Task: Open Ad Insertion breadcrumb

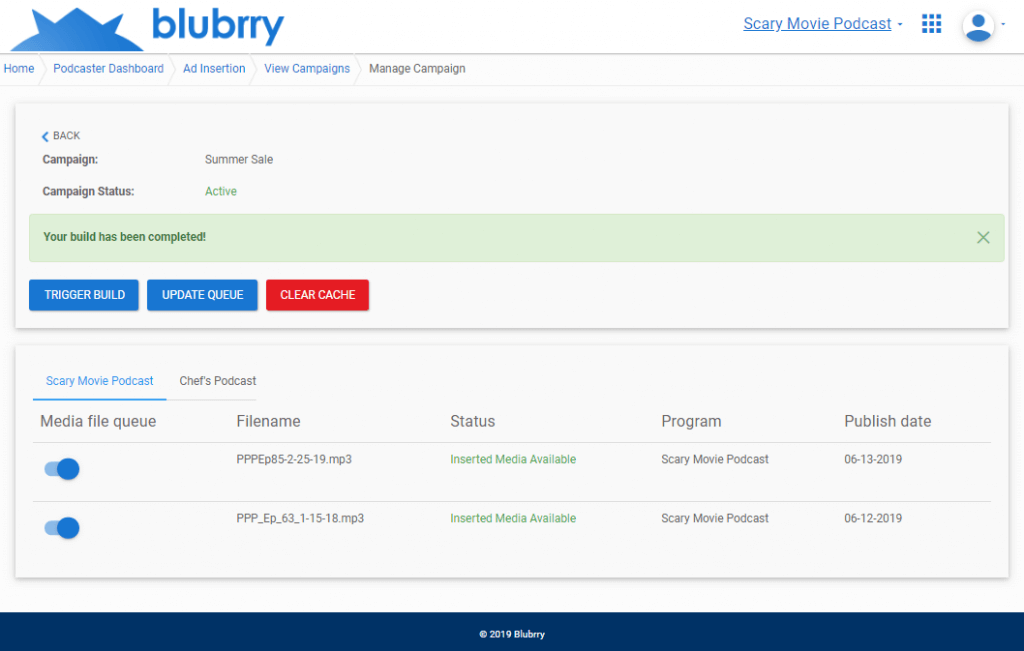Action: coord(214,69)
